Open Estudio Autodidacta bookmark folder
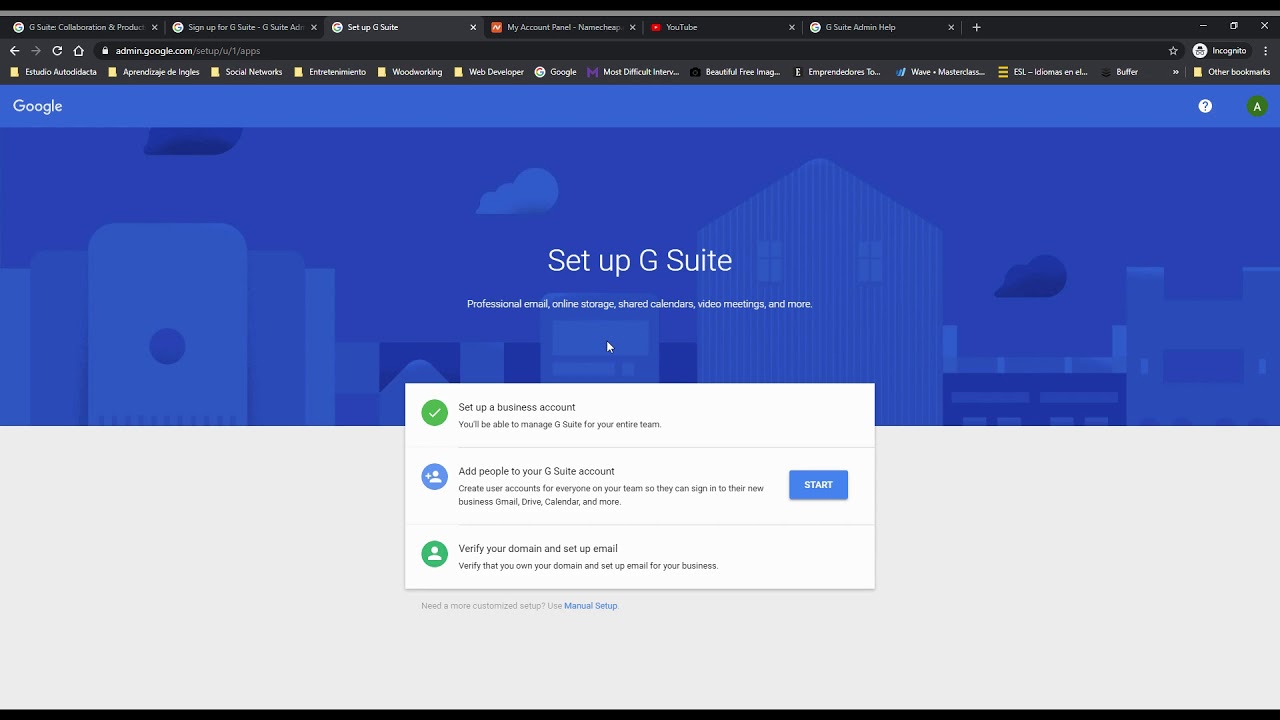The width and height of the screenshot is (1280, 720). (x=53, y=72)
